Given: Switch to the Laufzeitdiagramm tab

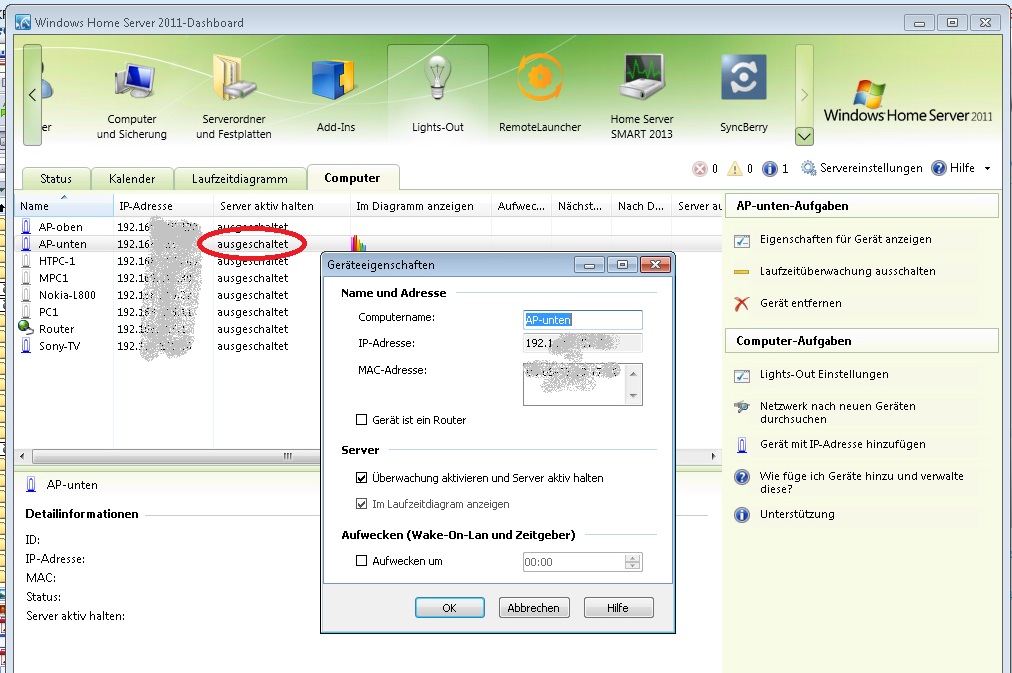Looking at the screenshot, I should pos(240,179).
